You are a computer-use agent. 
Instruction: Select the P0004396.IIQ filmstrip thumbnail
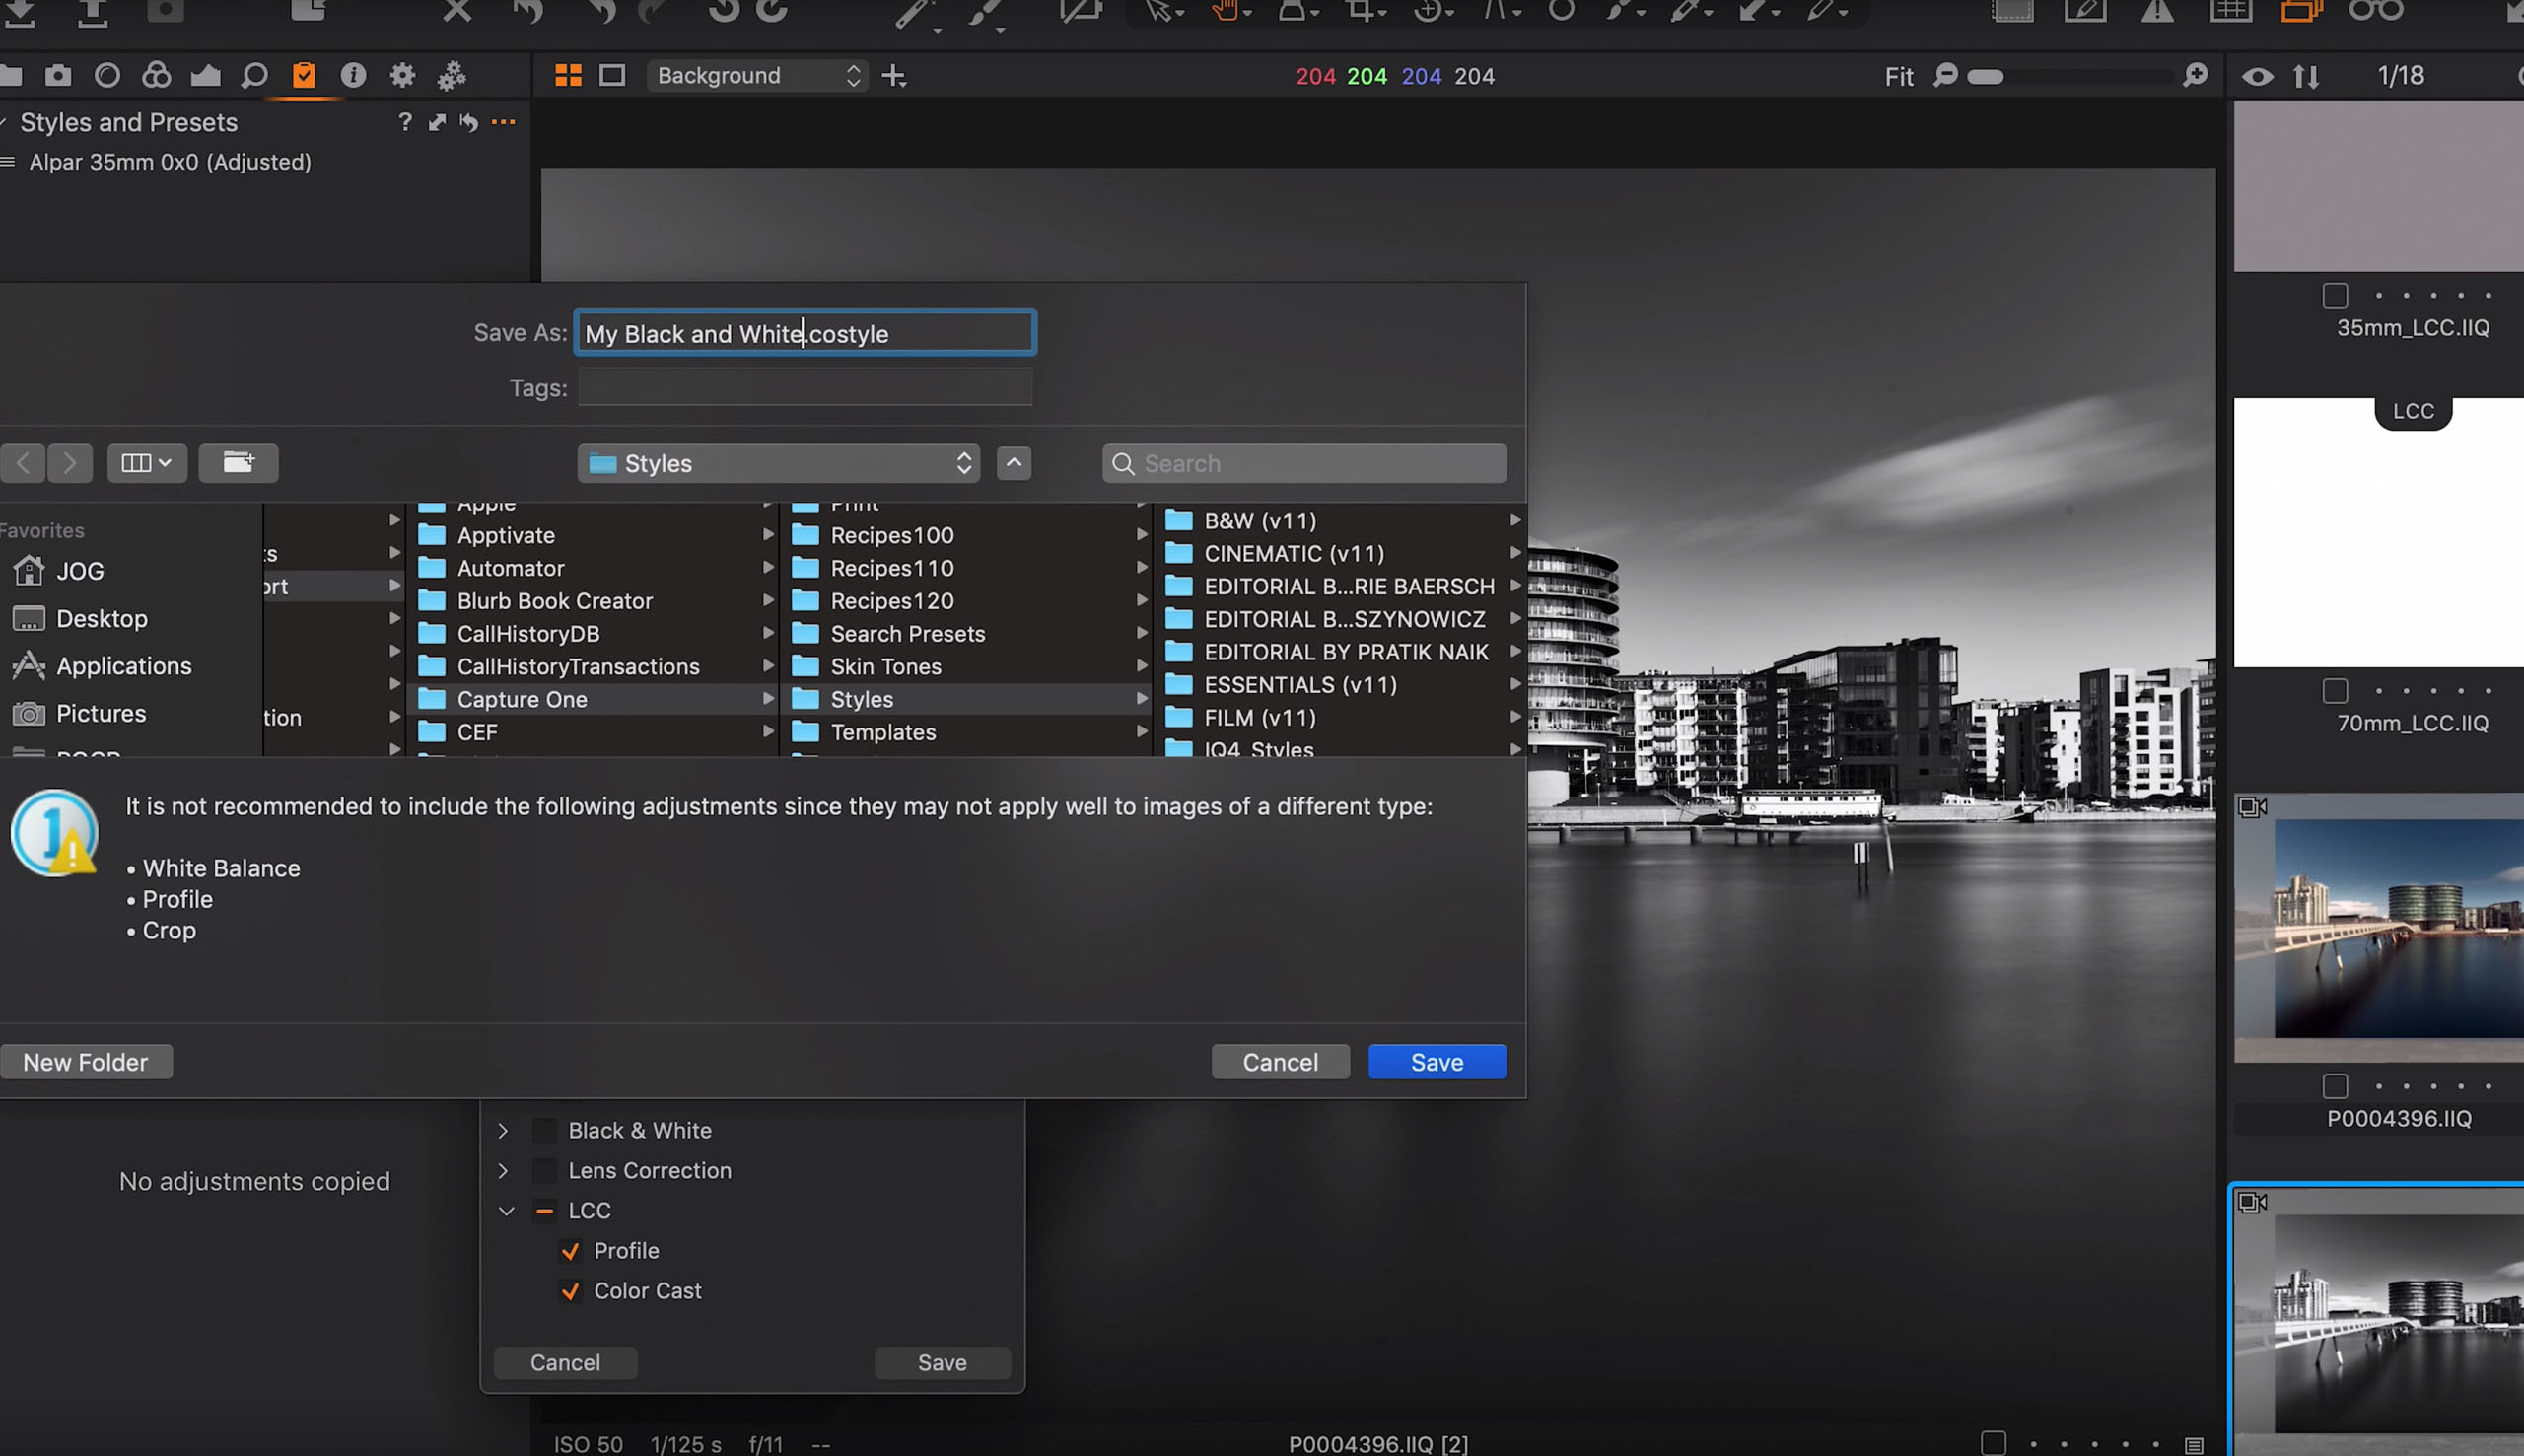pos(2376,930)
